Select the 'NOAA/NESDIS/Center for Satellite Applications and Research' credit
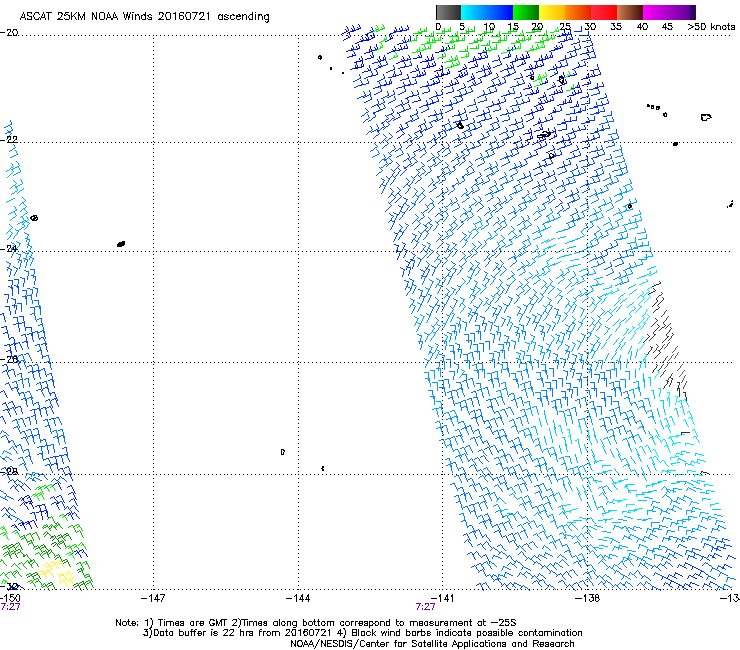 (432, 644)
